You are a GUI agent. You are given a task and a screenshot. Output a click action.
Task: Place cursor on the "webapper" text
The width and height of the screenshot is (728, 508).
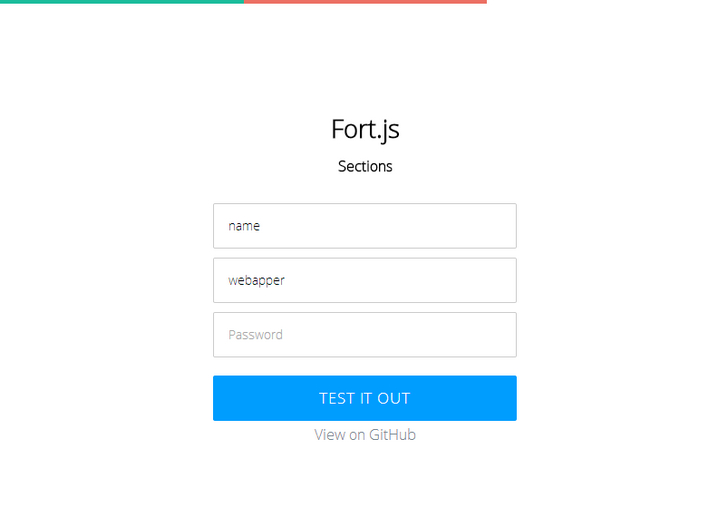[256, 280]
